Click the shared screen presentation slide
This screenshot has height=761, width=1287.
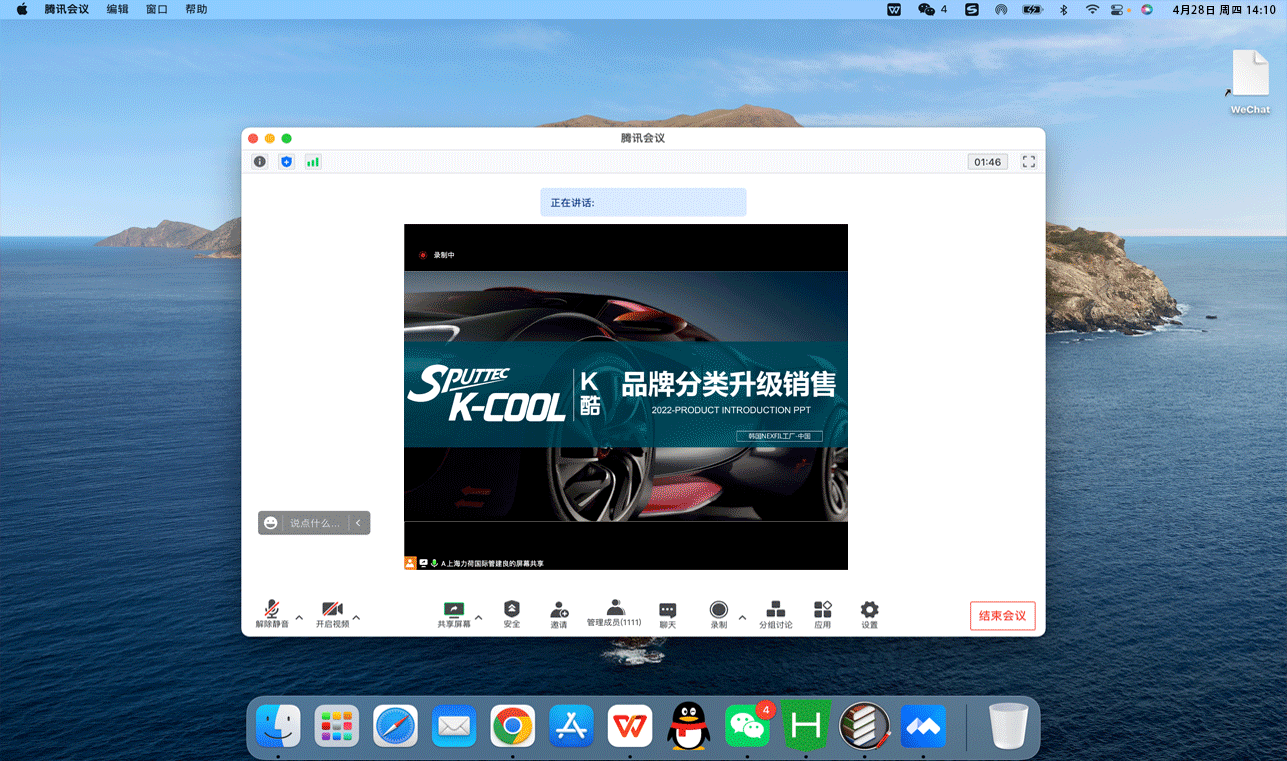[x=626, y=396]
